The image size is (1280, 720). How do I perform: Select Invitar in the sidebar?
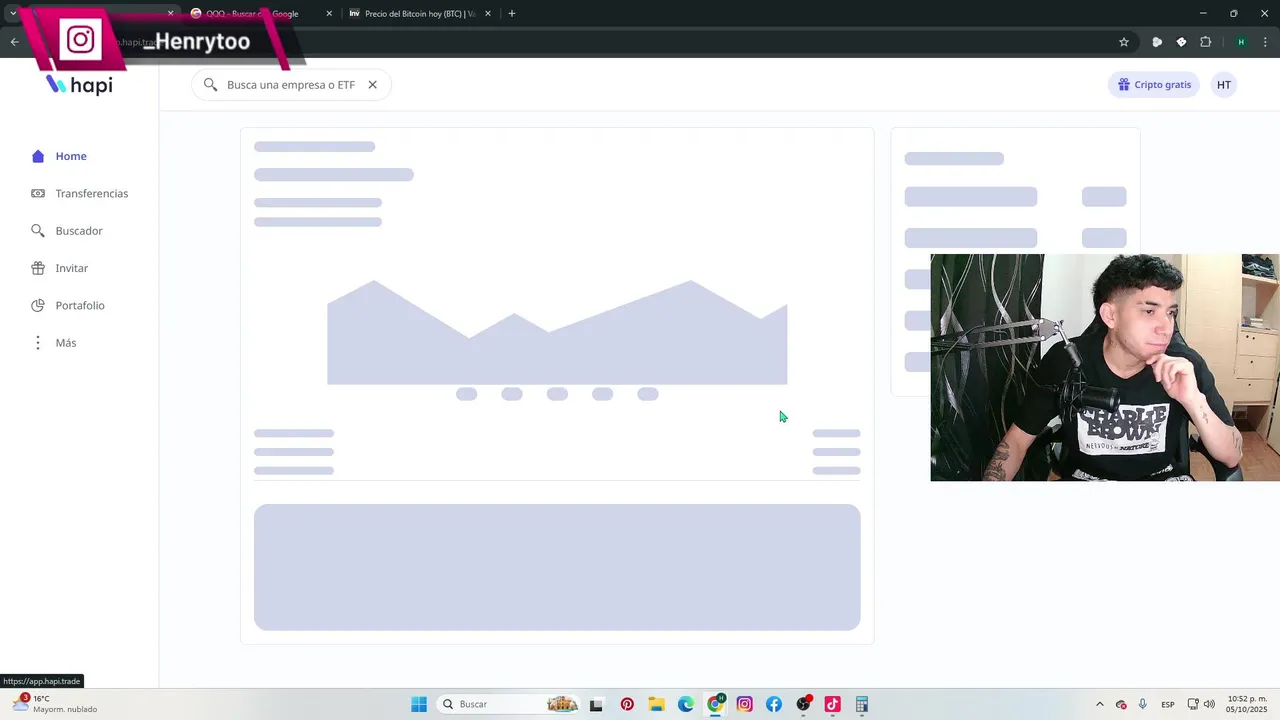coord(59,268)
